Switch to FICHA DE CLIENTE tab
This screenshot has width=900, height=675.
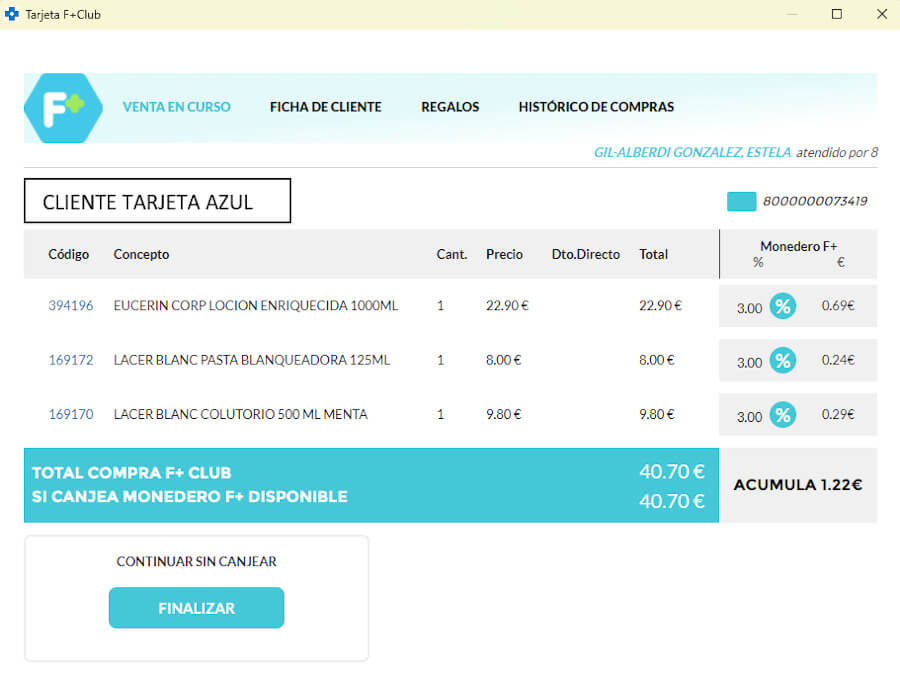coord(325,107)
